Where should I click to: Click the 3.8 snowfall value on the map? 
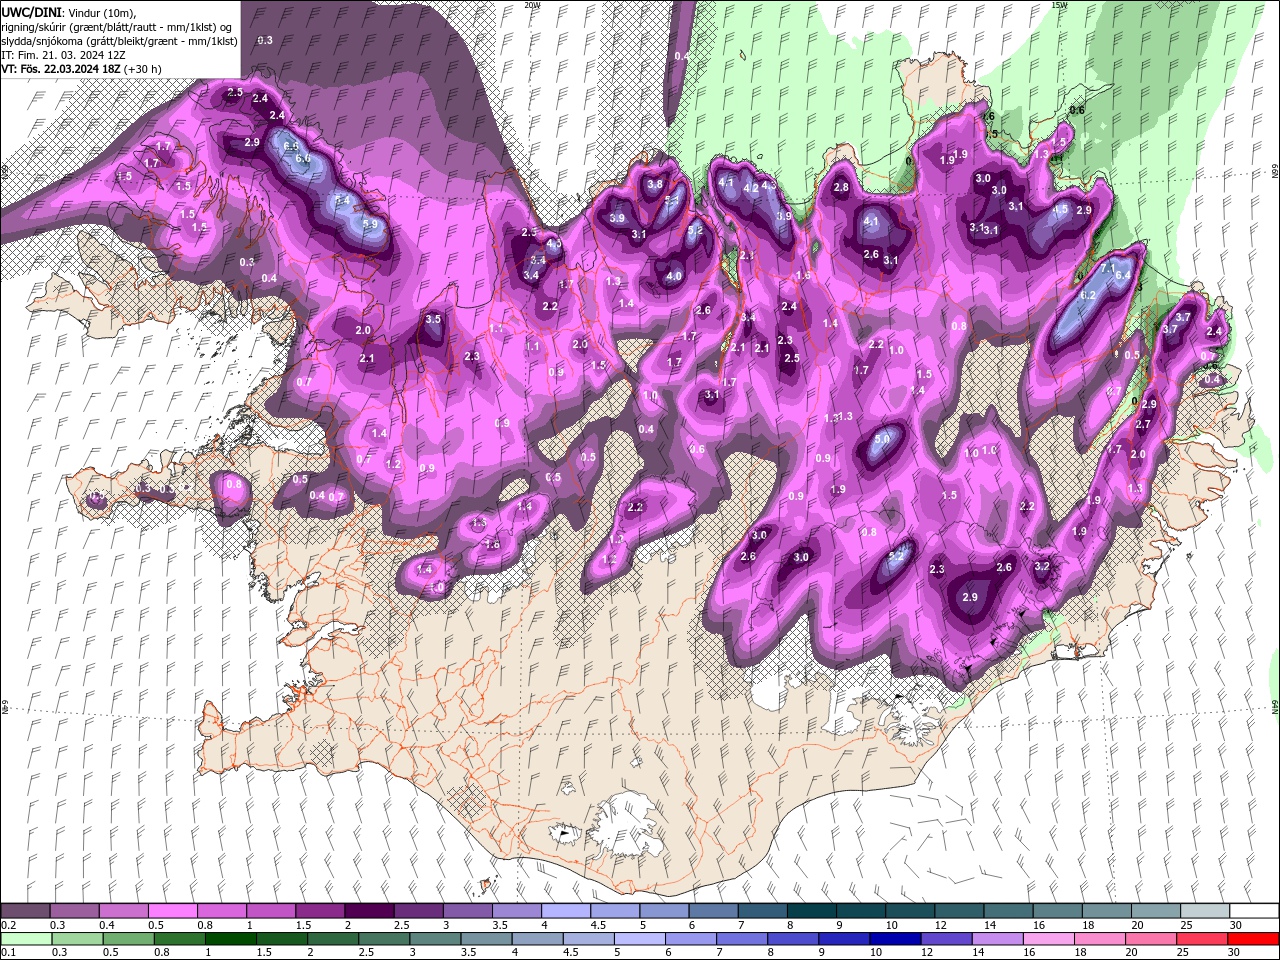[655, 184]
